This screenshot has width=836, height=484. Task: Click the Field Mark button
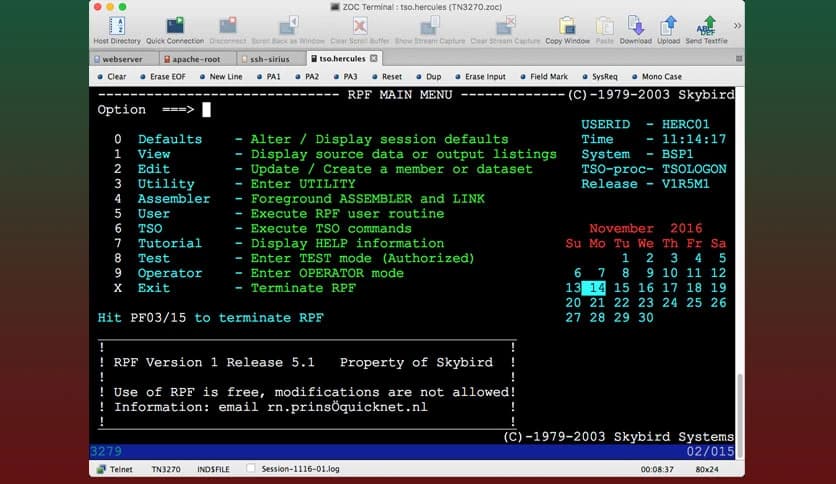coord(544,77)
